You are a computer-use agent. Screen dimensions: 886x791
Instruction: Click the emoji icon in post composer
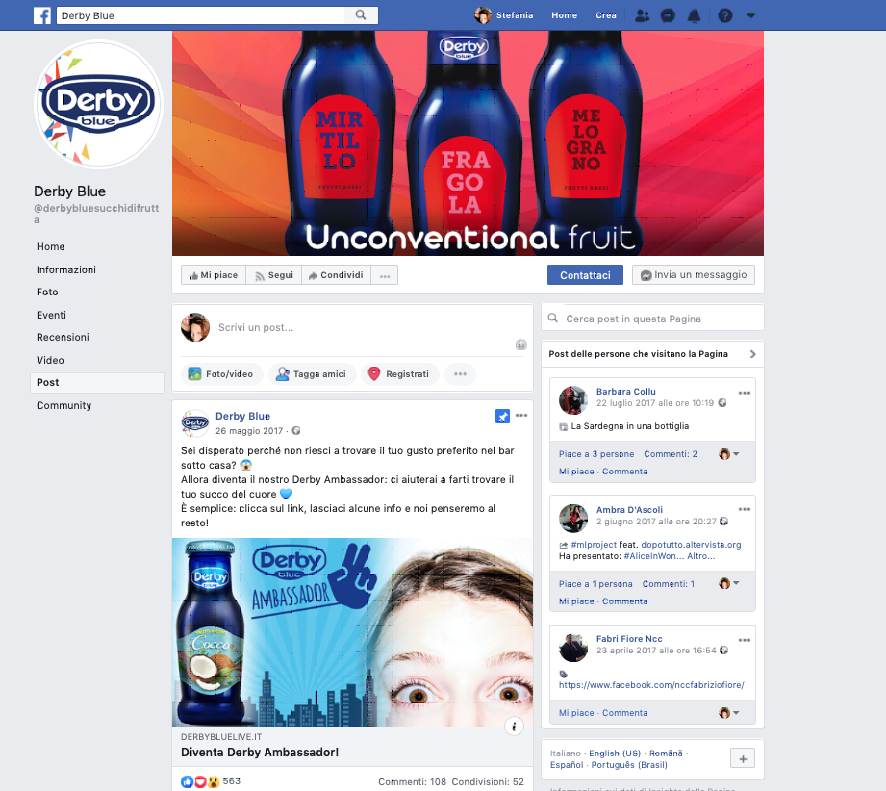pyautogui.click(x=521, y=345)
